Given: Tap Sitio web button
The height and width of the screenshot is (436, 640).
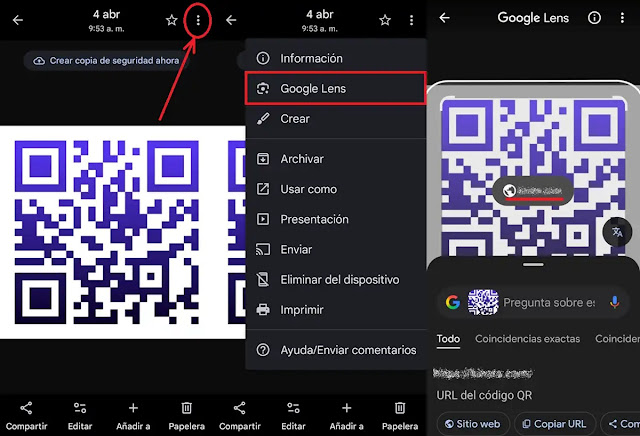Looking at the screenshot, I should pyautogui.click(x=471, y=424).
